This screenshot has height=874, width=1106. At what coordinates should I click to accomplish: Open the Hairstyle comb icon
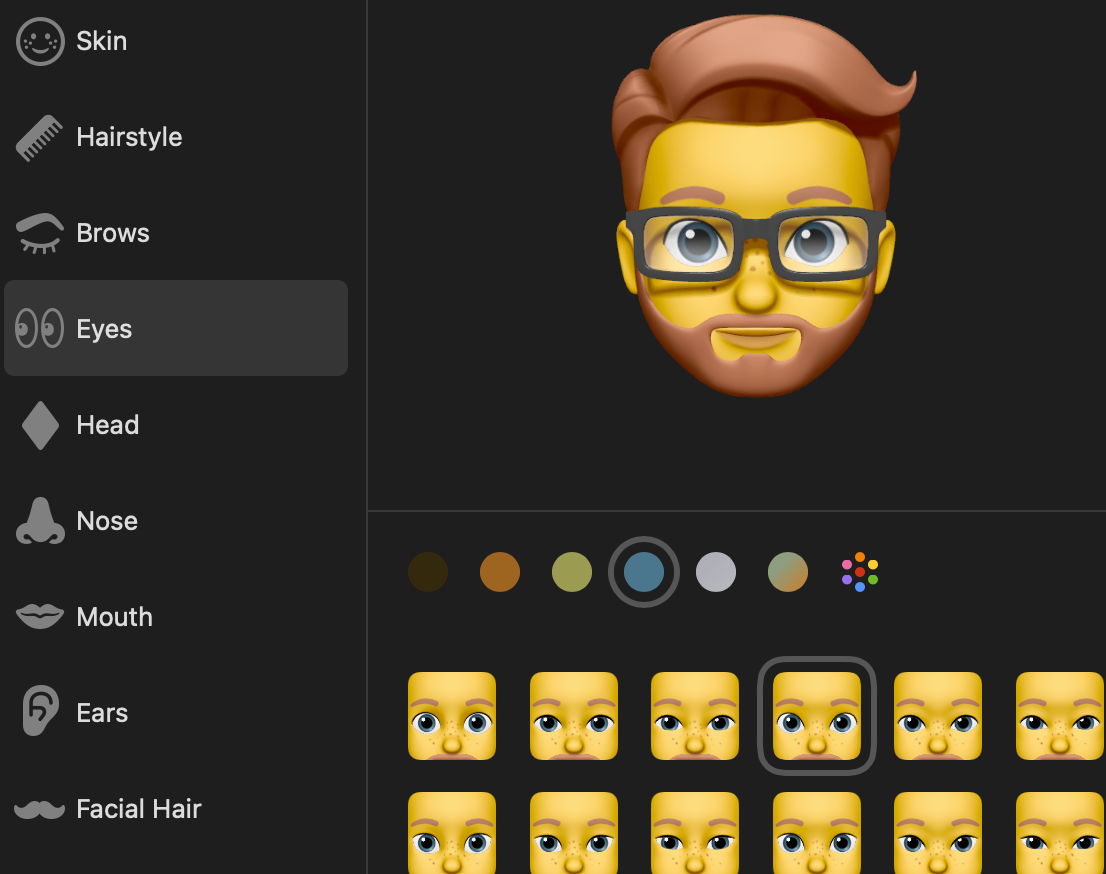(x=40, y=138)
